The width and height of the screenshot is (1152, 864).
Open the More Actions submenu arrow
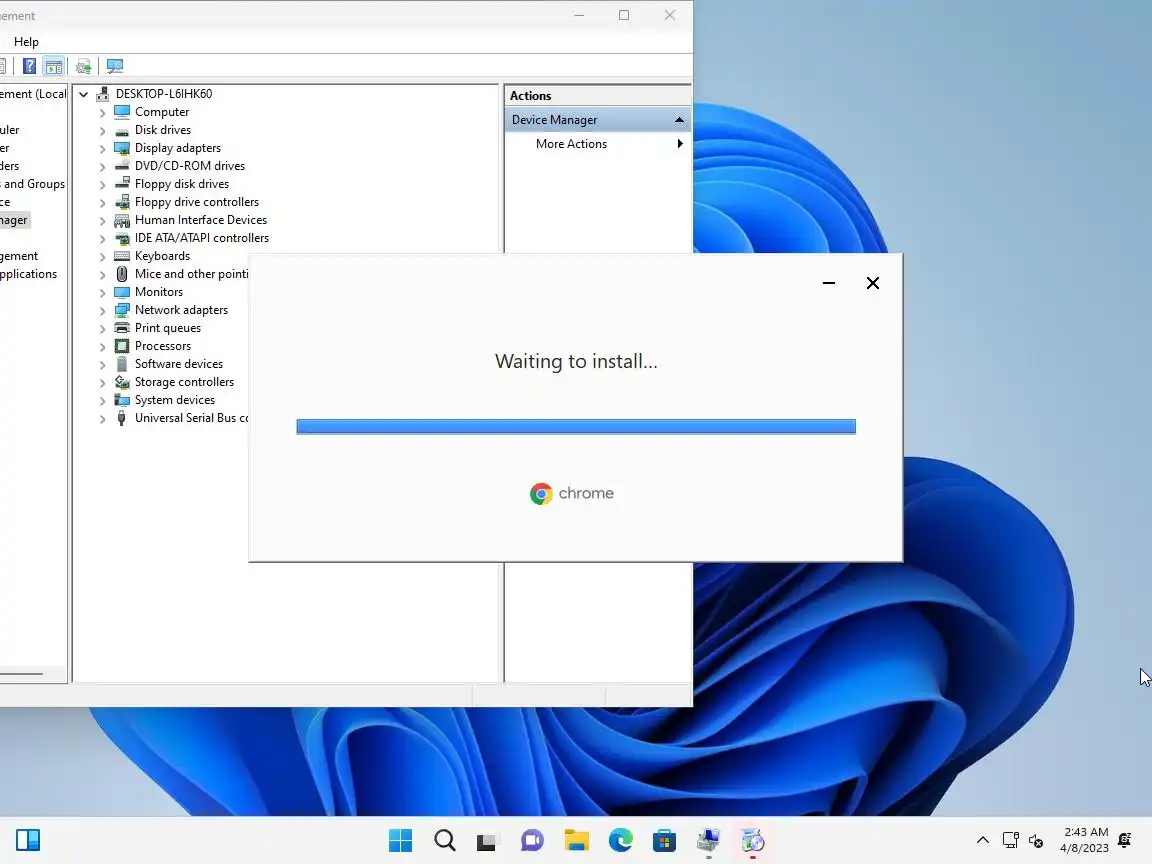(680, 144)
